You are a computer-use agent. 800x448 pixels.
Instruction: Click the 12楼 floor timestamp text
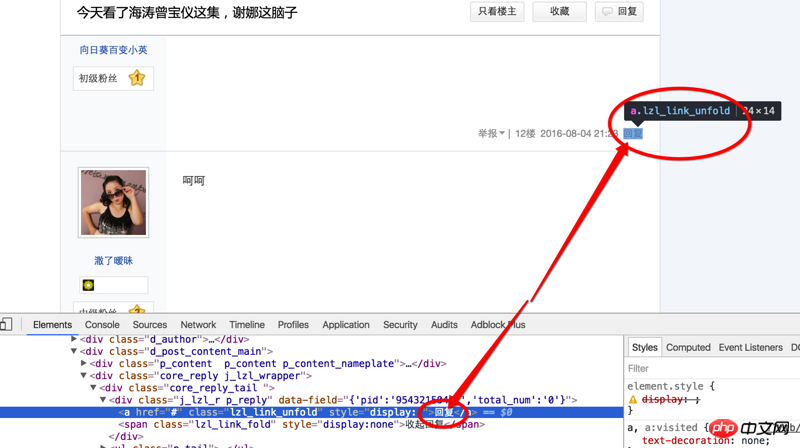pyautogui.click(x=566, y=134)
